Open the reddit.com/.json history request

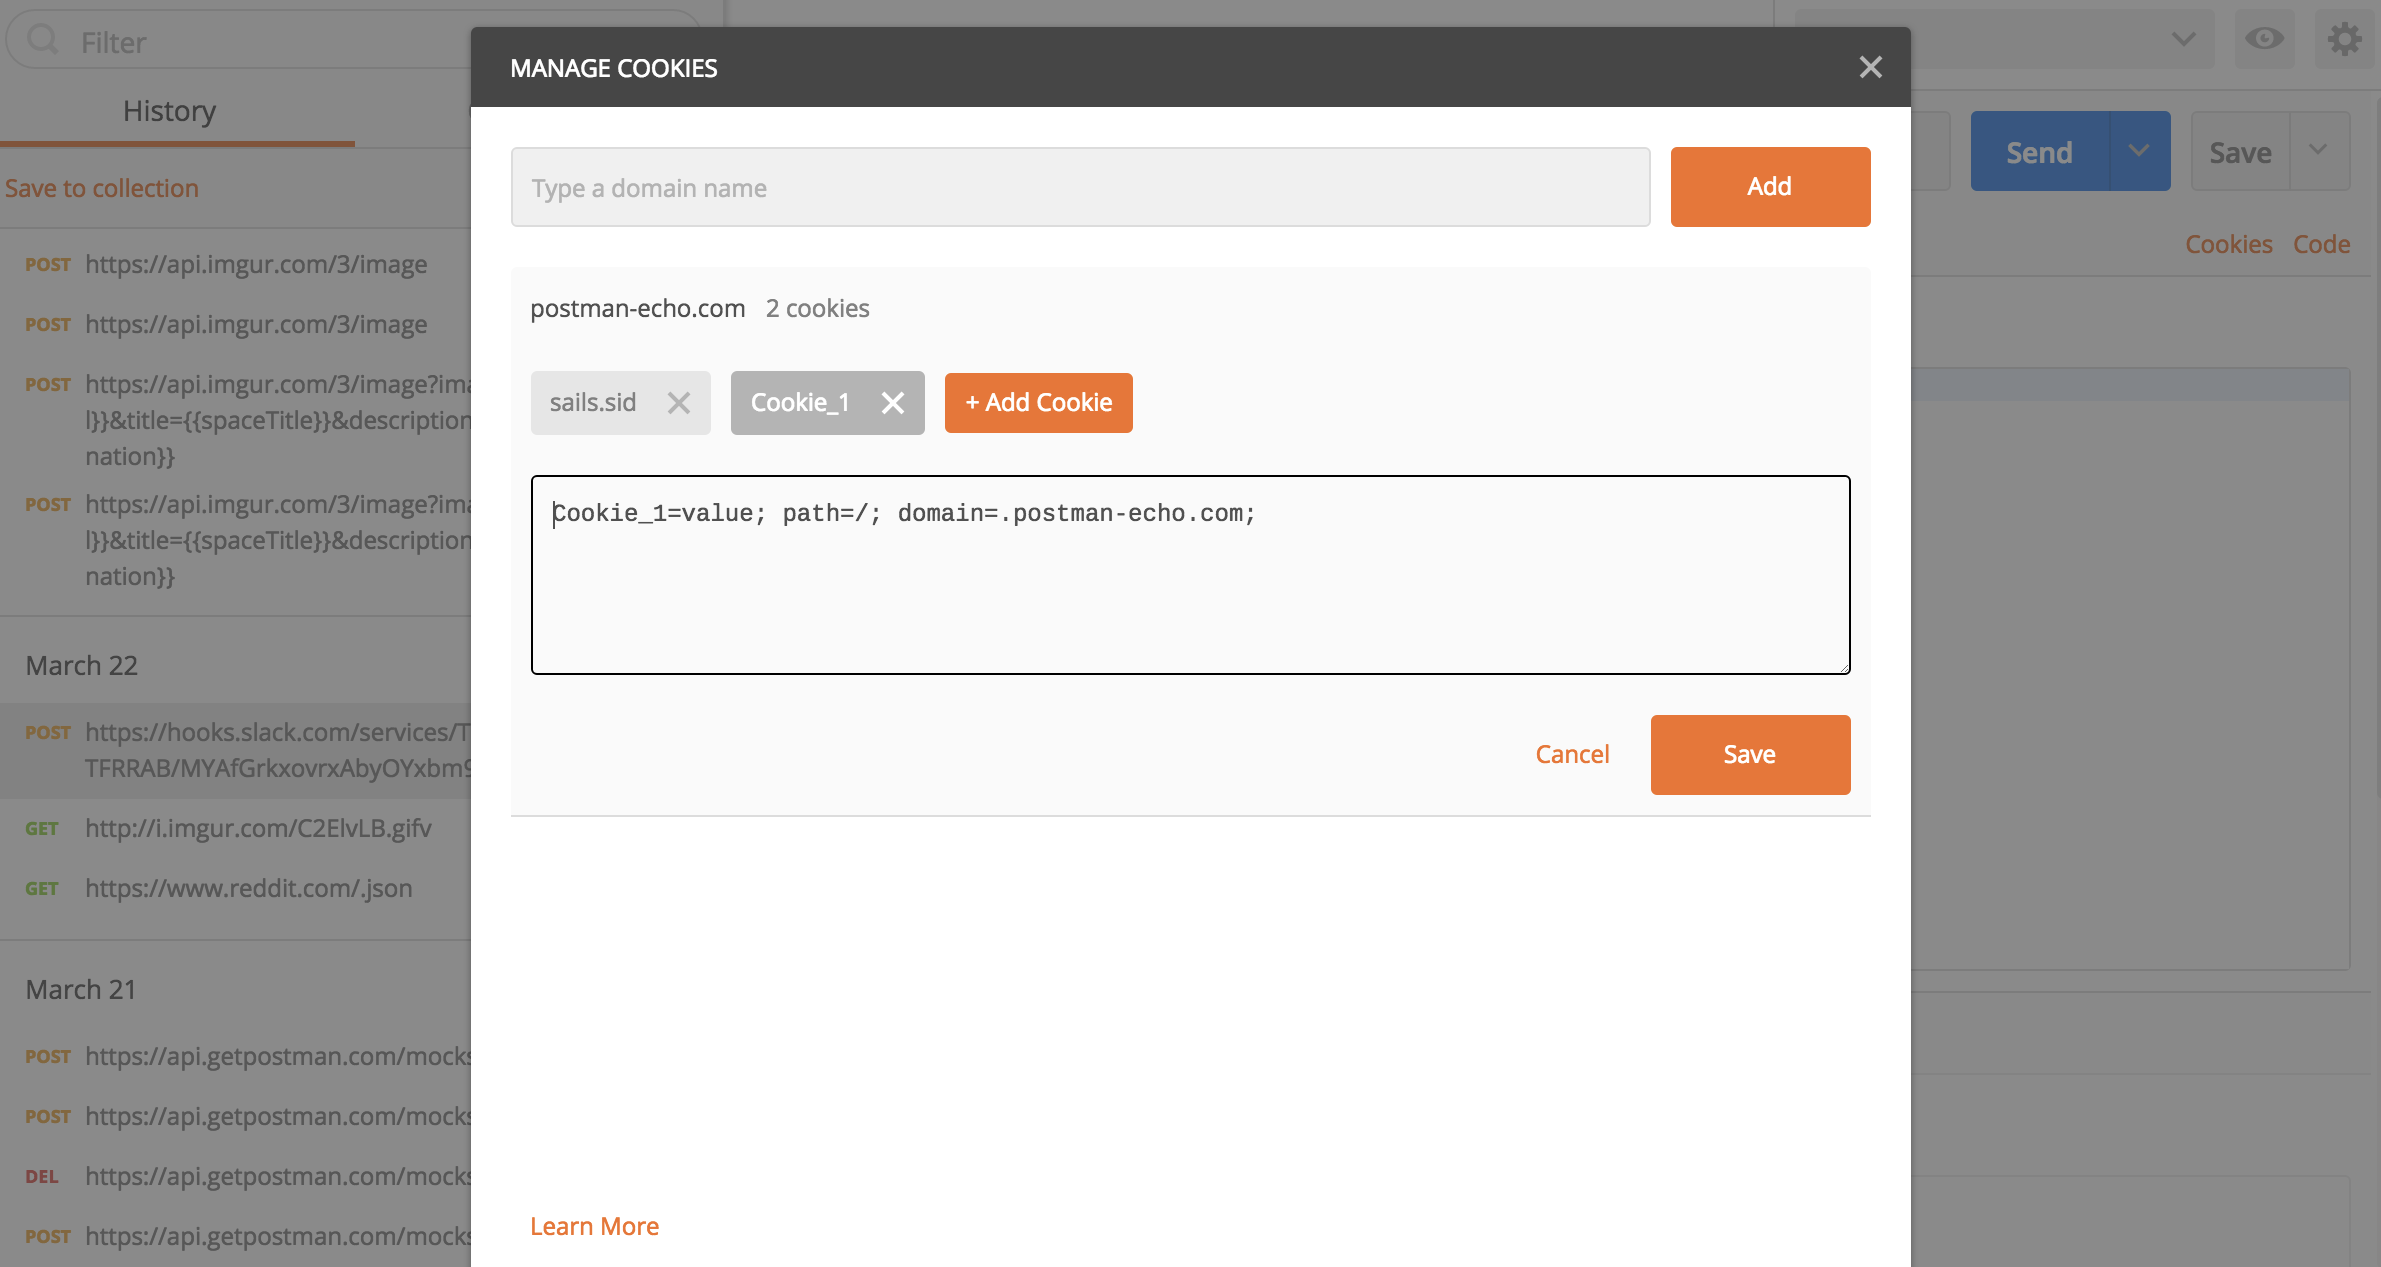pos(248,888)
